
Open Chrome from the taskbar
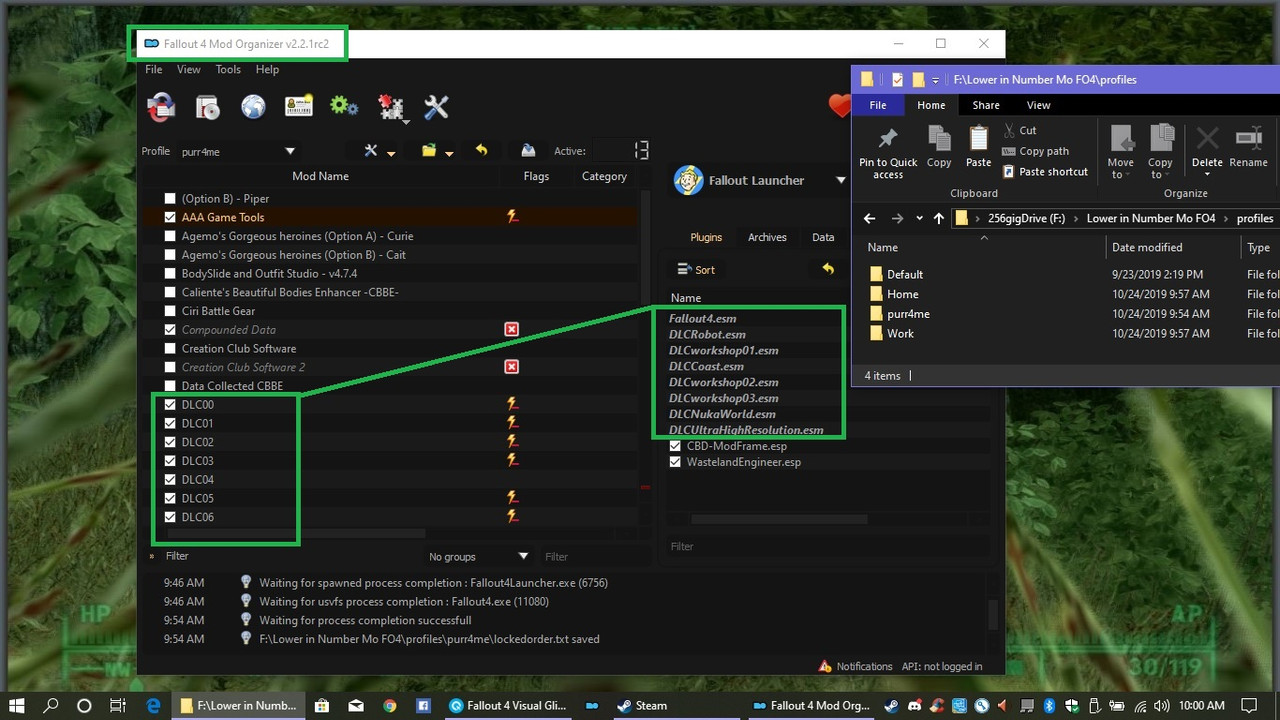click(x=389, y=705)
